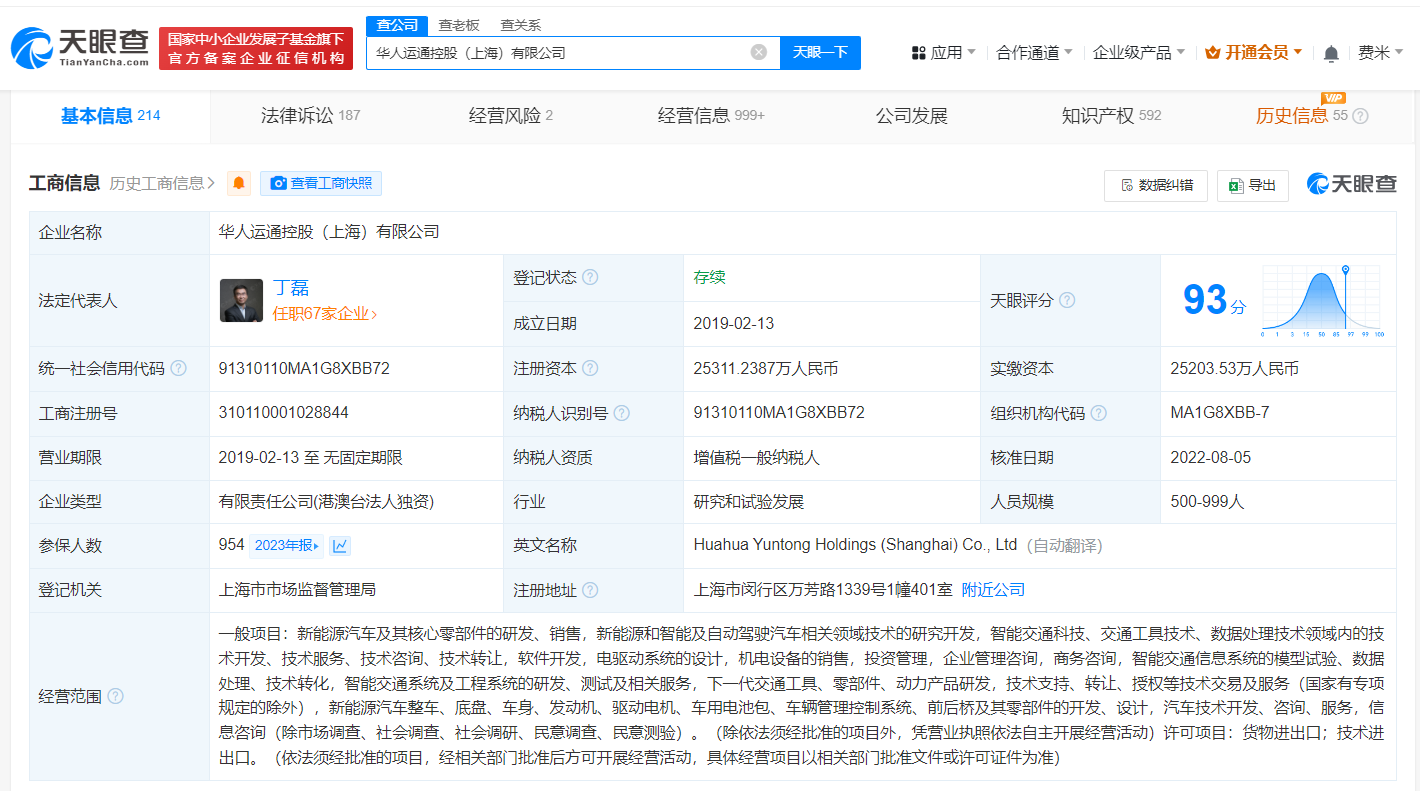1420x791 pixels.
Task: Select the 查老板 search tab
Action: [457, 25]
